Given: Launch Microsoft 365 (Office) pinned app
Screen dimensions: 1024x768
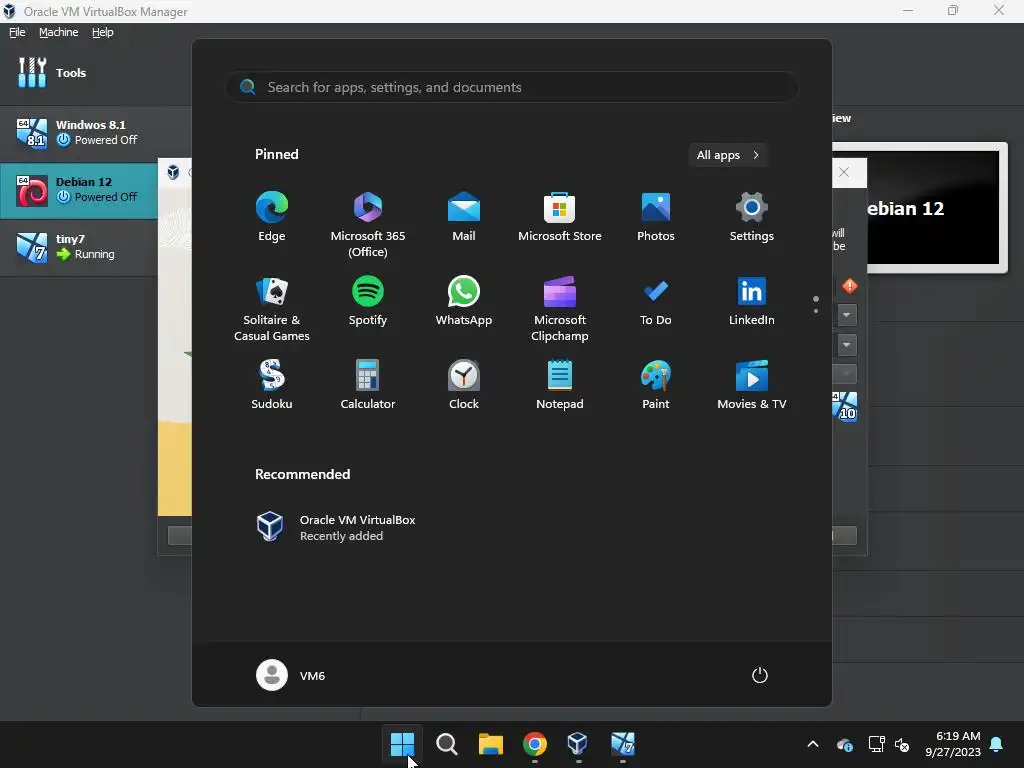Looking at the screenshot, I should pos(368,224).
